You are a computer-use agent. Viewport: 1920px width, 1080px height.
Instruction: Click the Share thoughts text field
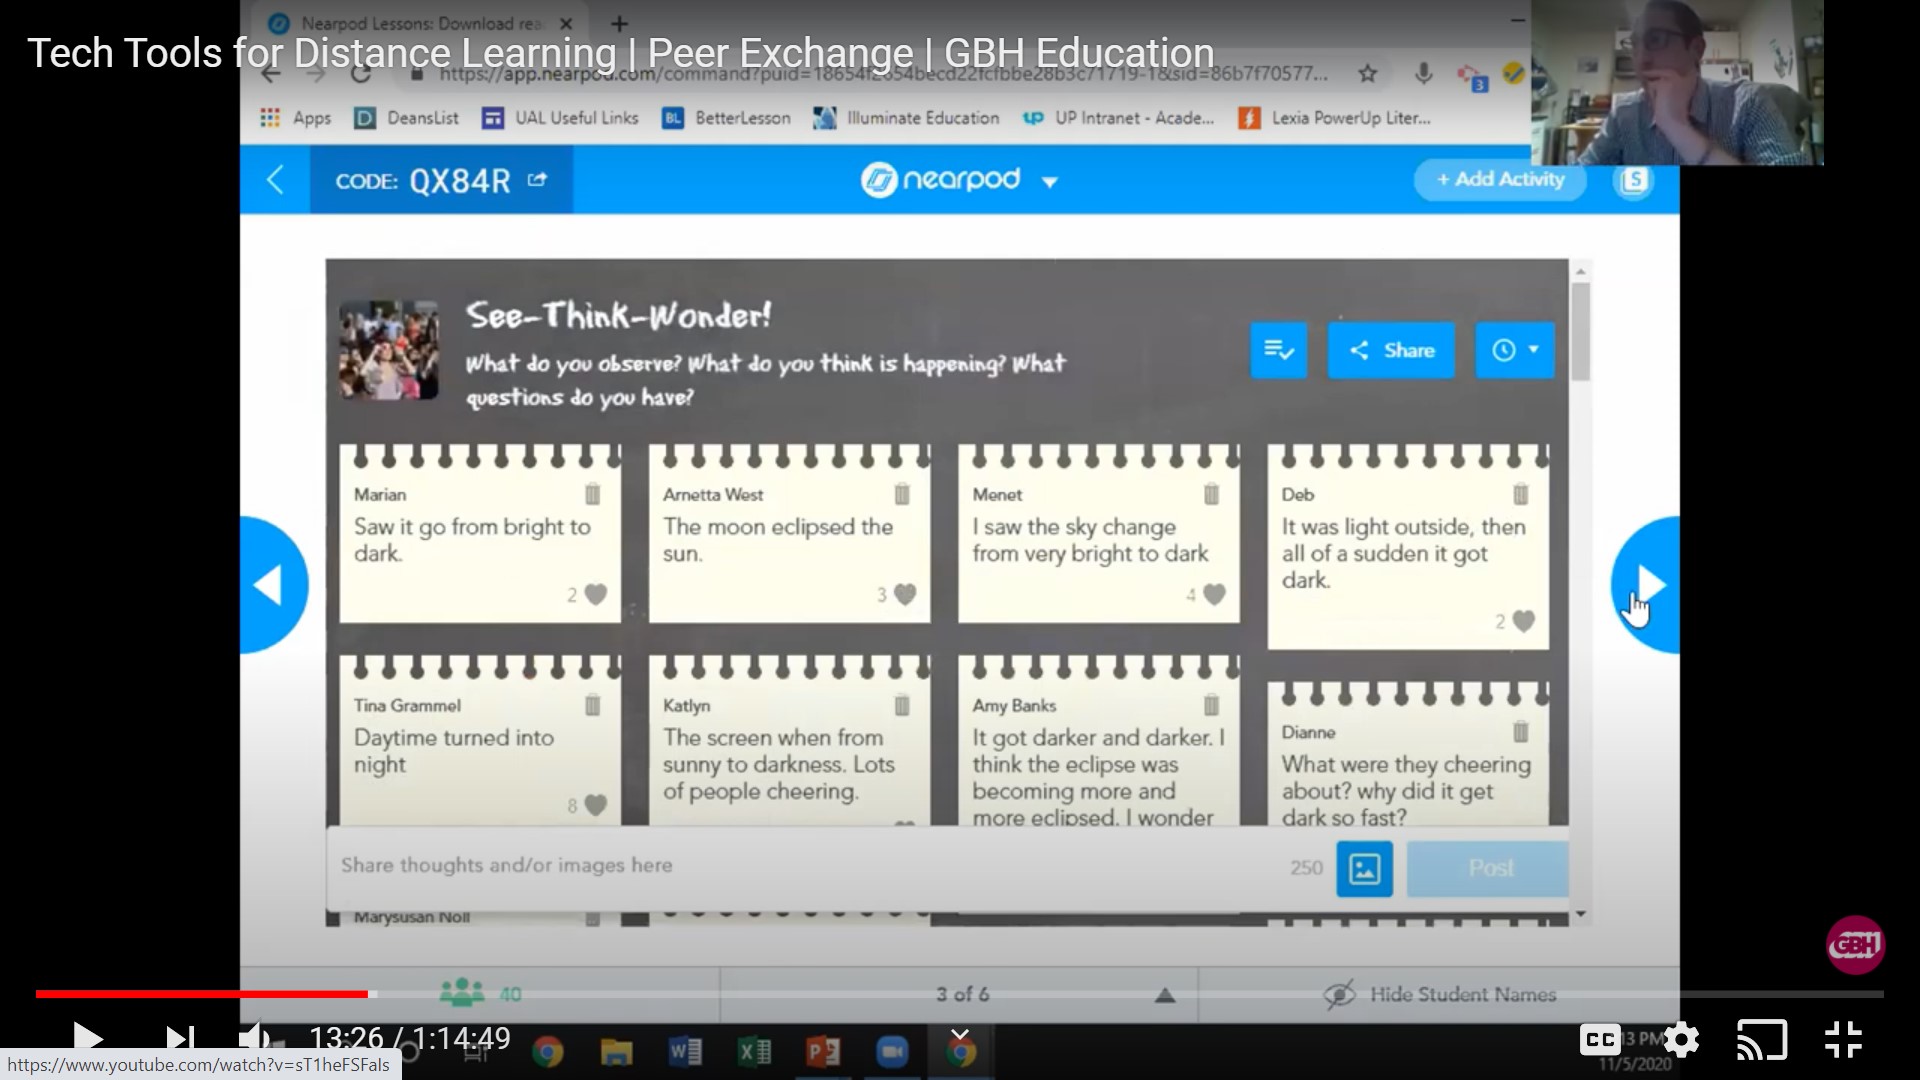pos(700,865)
